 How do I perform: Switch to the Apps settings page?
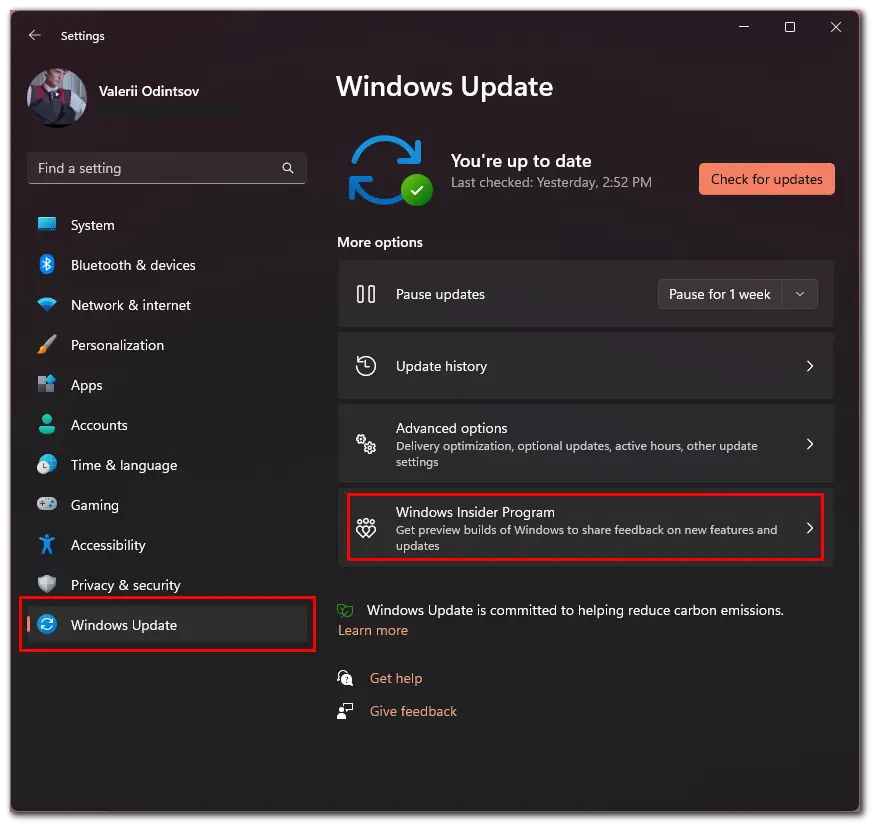tap(167, 384)
